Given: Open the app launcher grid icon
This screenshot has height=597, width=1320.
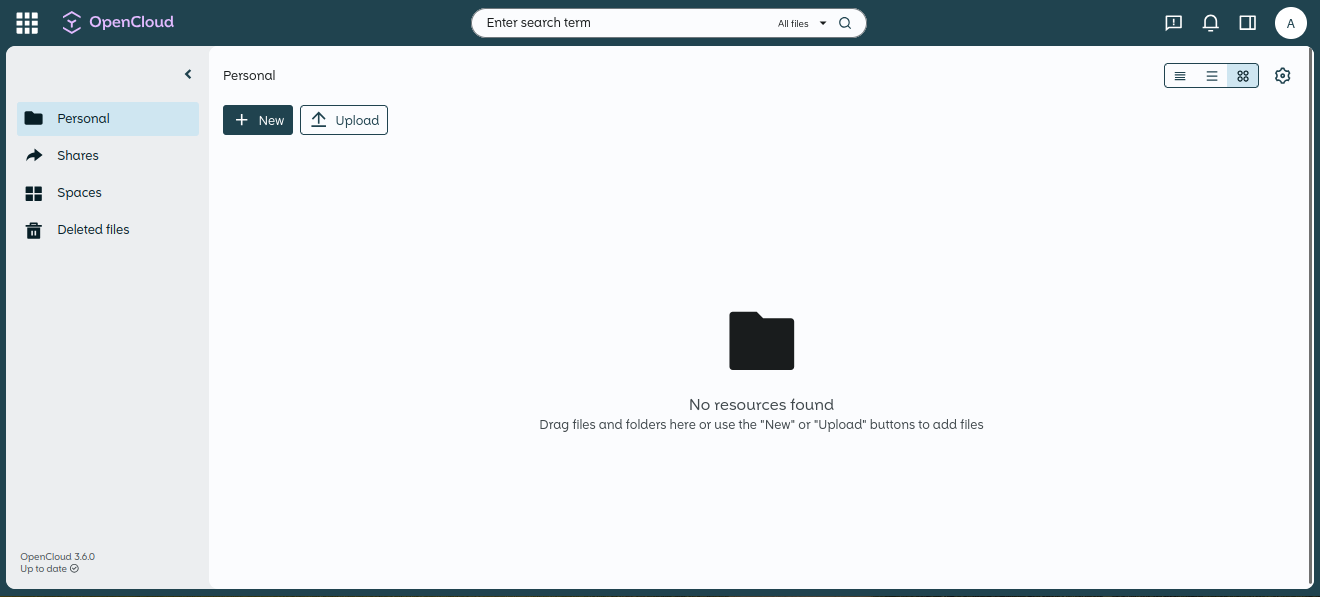Looking at the screenshot, I should coord(26,22).
